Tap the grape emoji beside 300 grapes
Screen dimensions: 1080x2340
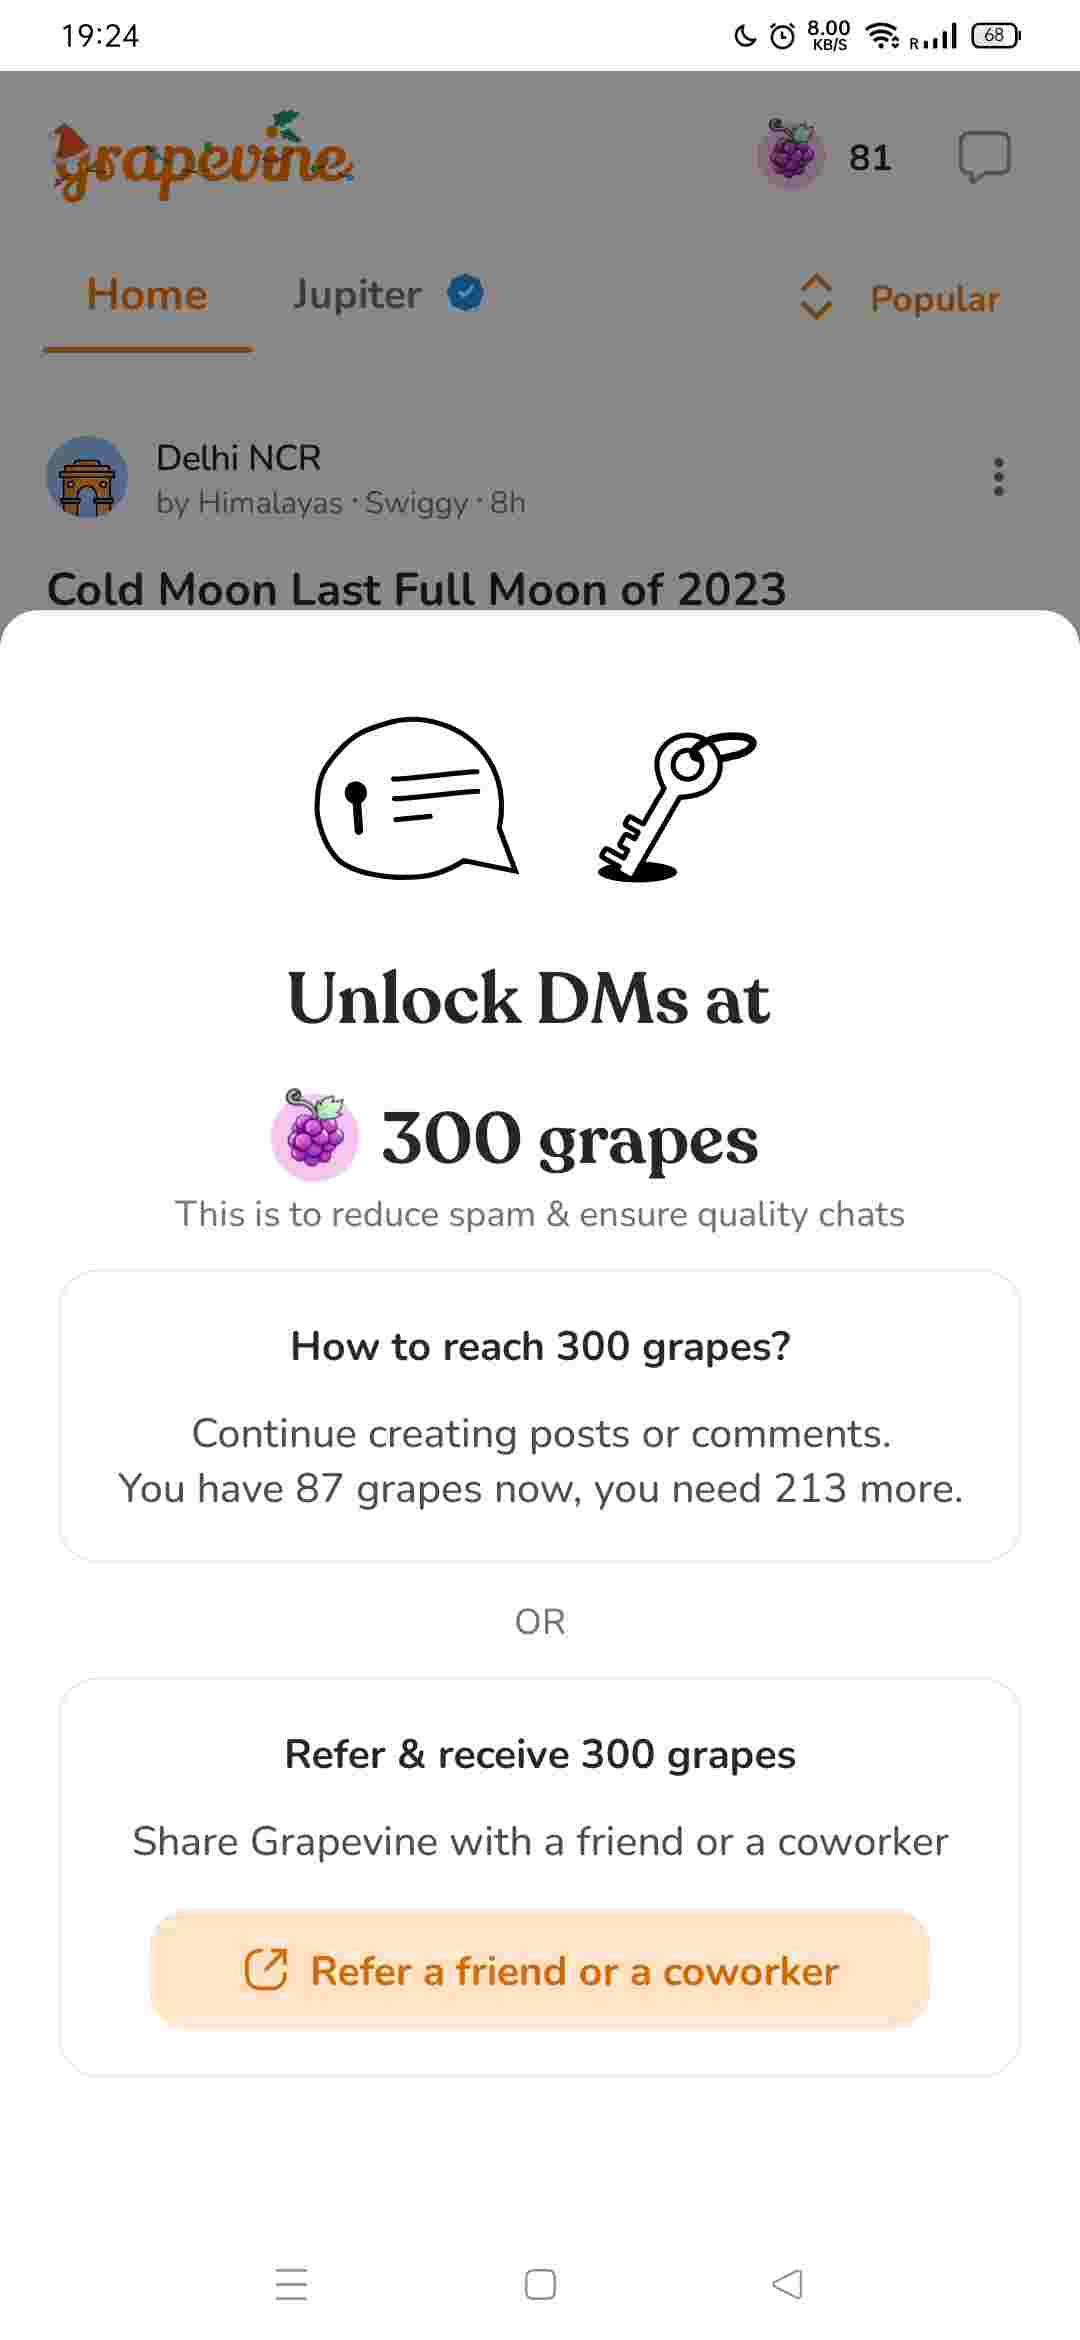(x=315, y=1136)
